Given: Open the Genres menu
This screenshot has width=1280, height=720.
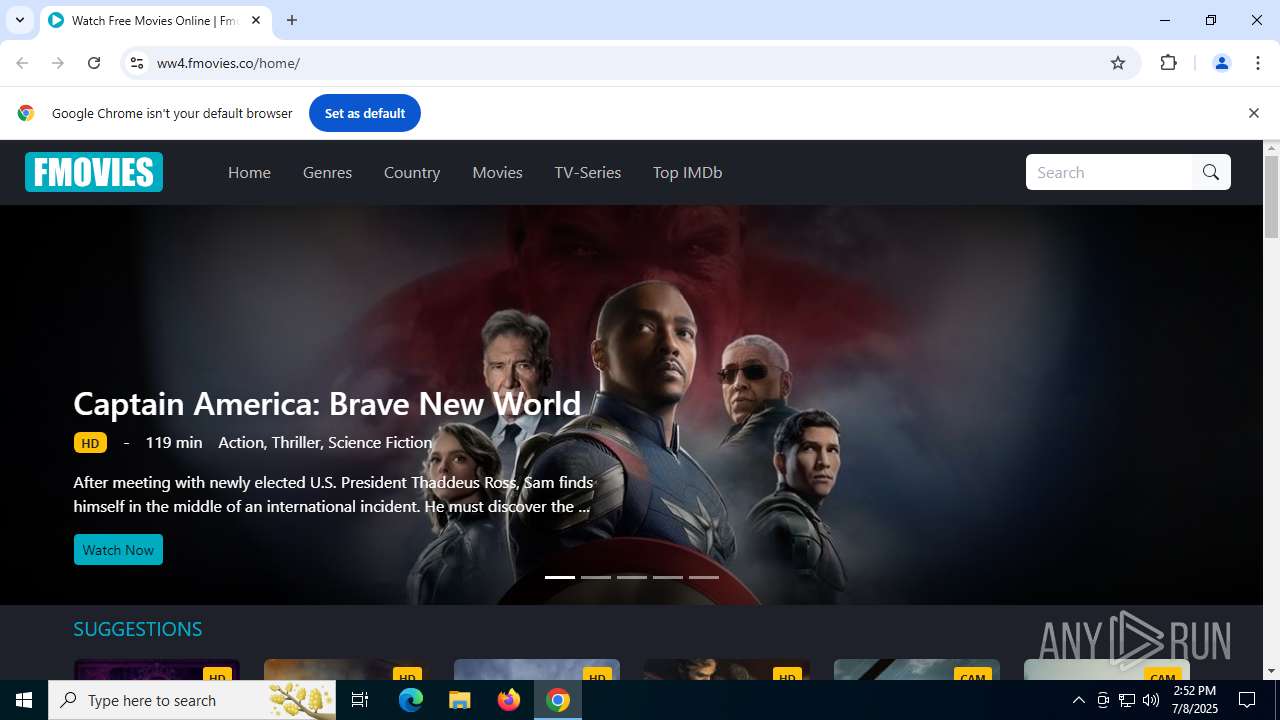Looking at the screenshot, I should coord(327,172).
